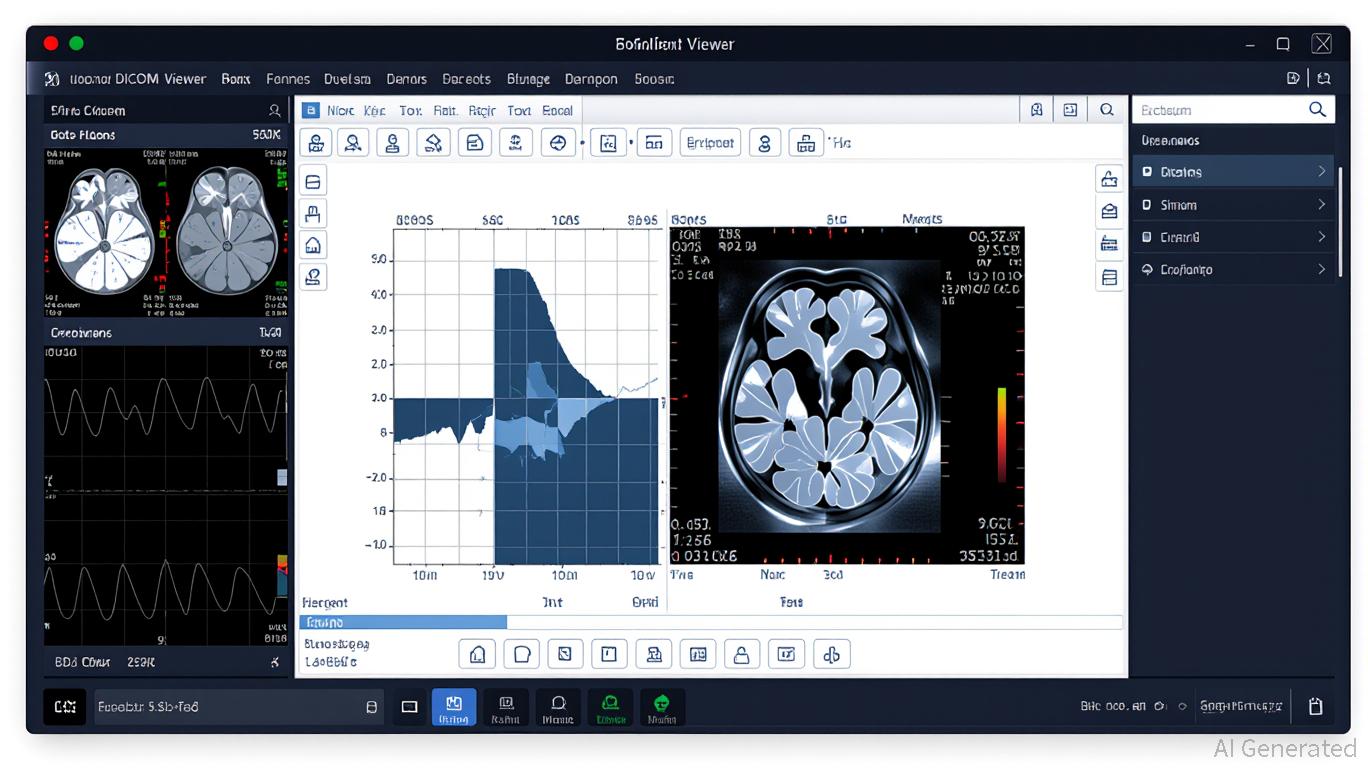Click the house icon in left vertical toolbar
Image resolution: width=1368 pixels, height=768 pixels.
(313, 245)
